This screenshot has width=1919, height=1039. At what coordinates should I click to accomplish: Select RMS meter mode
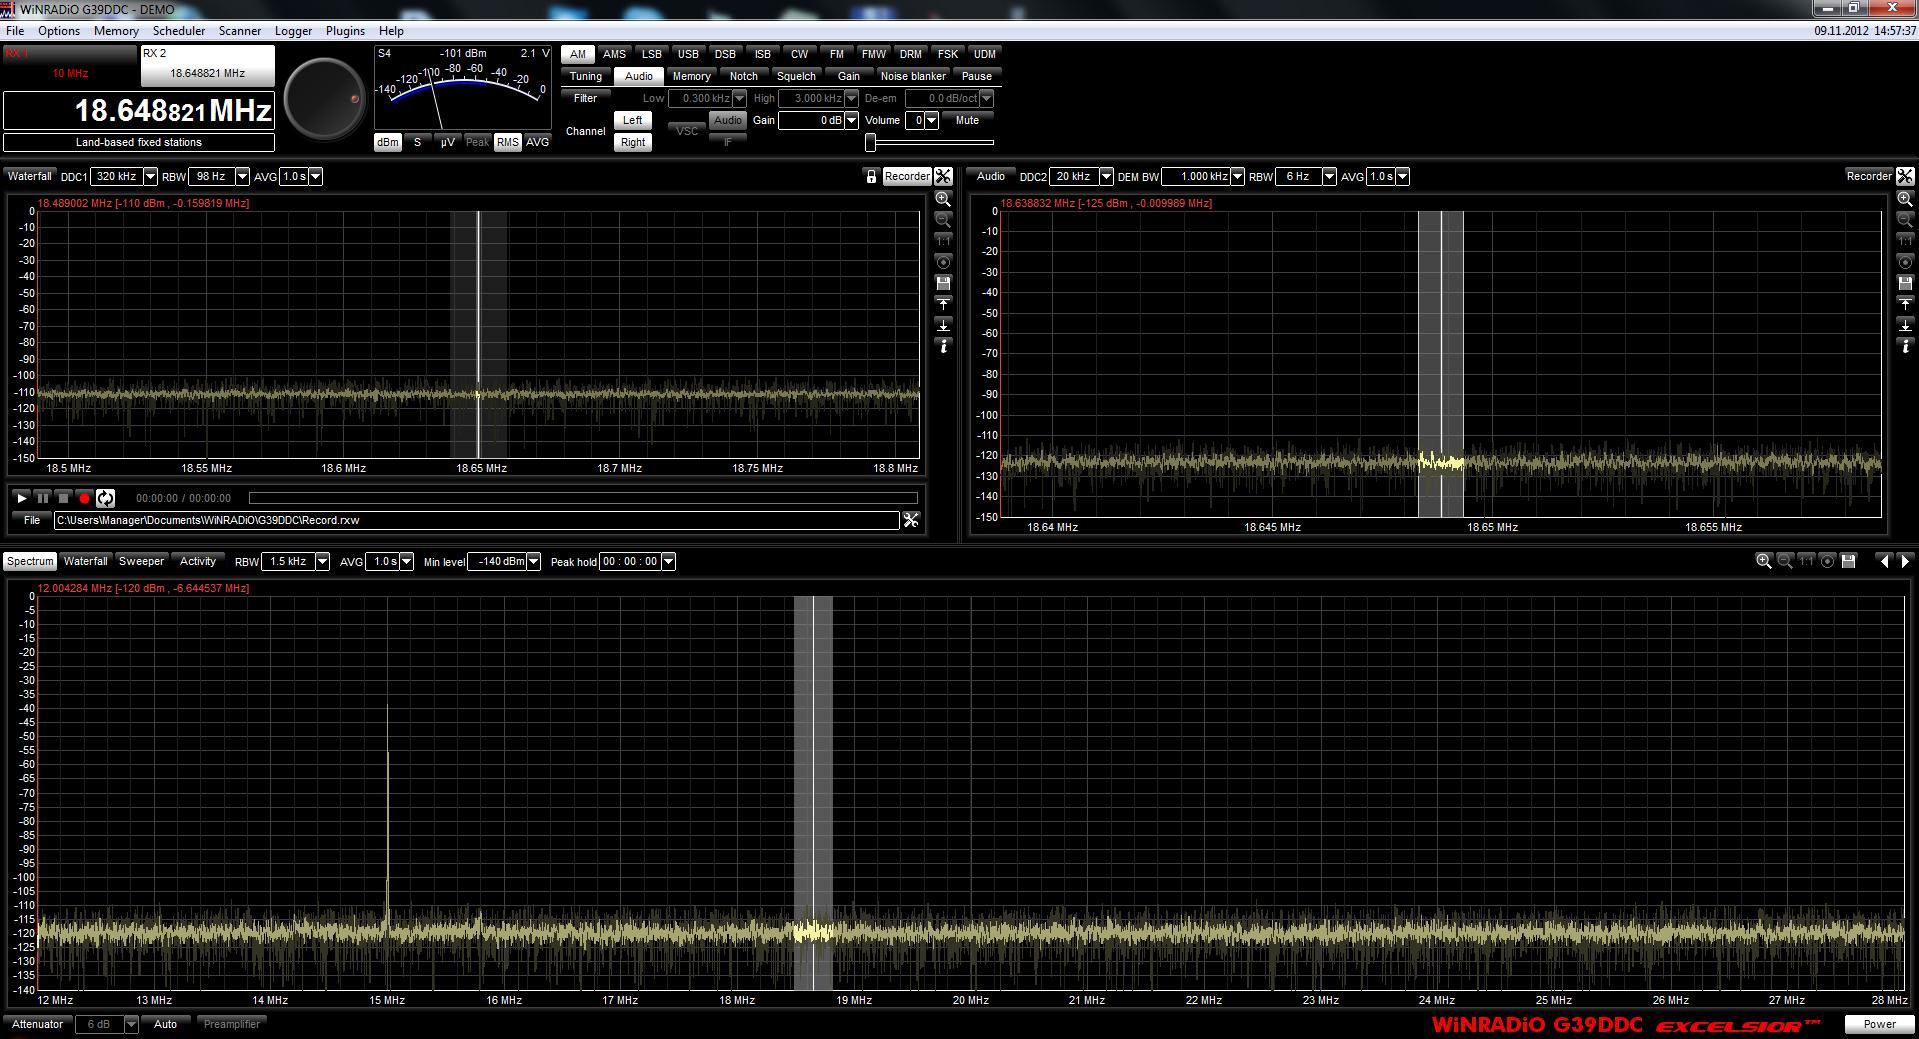click(508, 142)
